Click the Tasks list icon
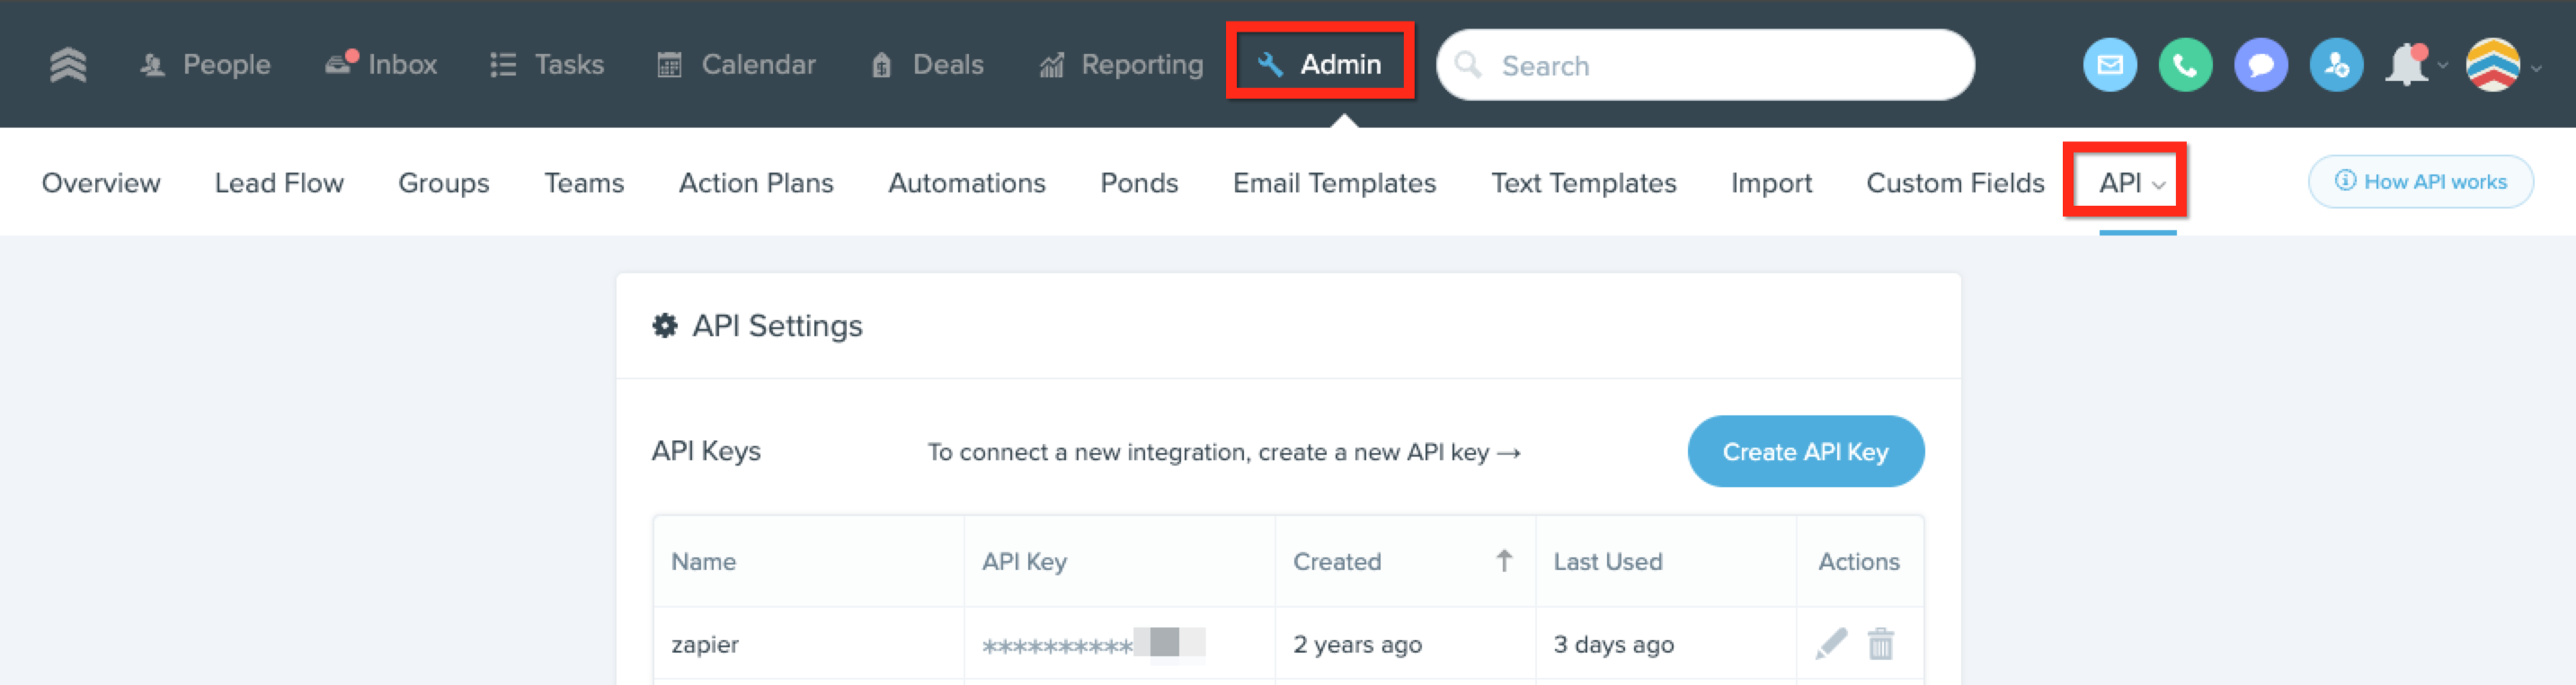 (x=503, y=65)
